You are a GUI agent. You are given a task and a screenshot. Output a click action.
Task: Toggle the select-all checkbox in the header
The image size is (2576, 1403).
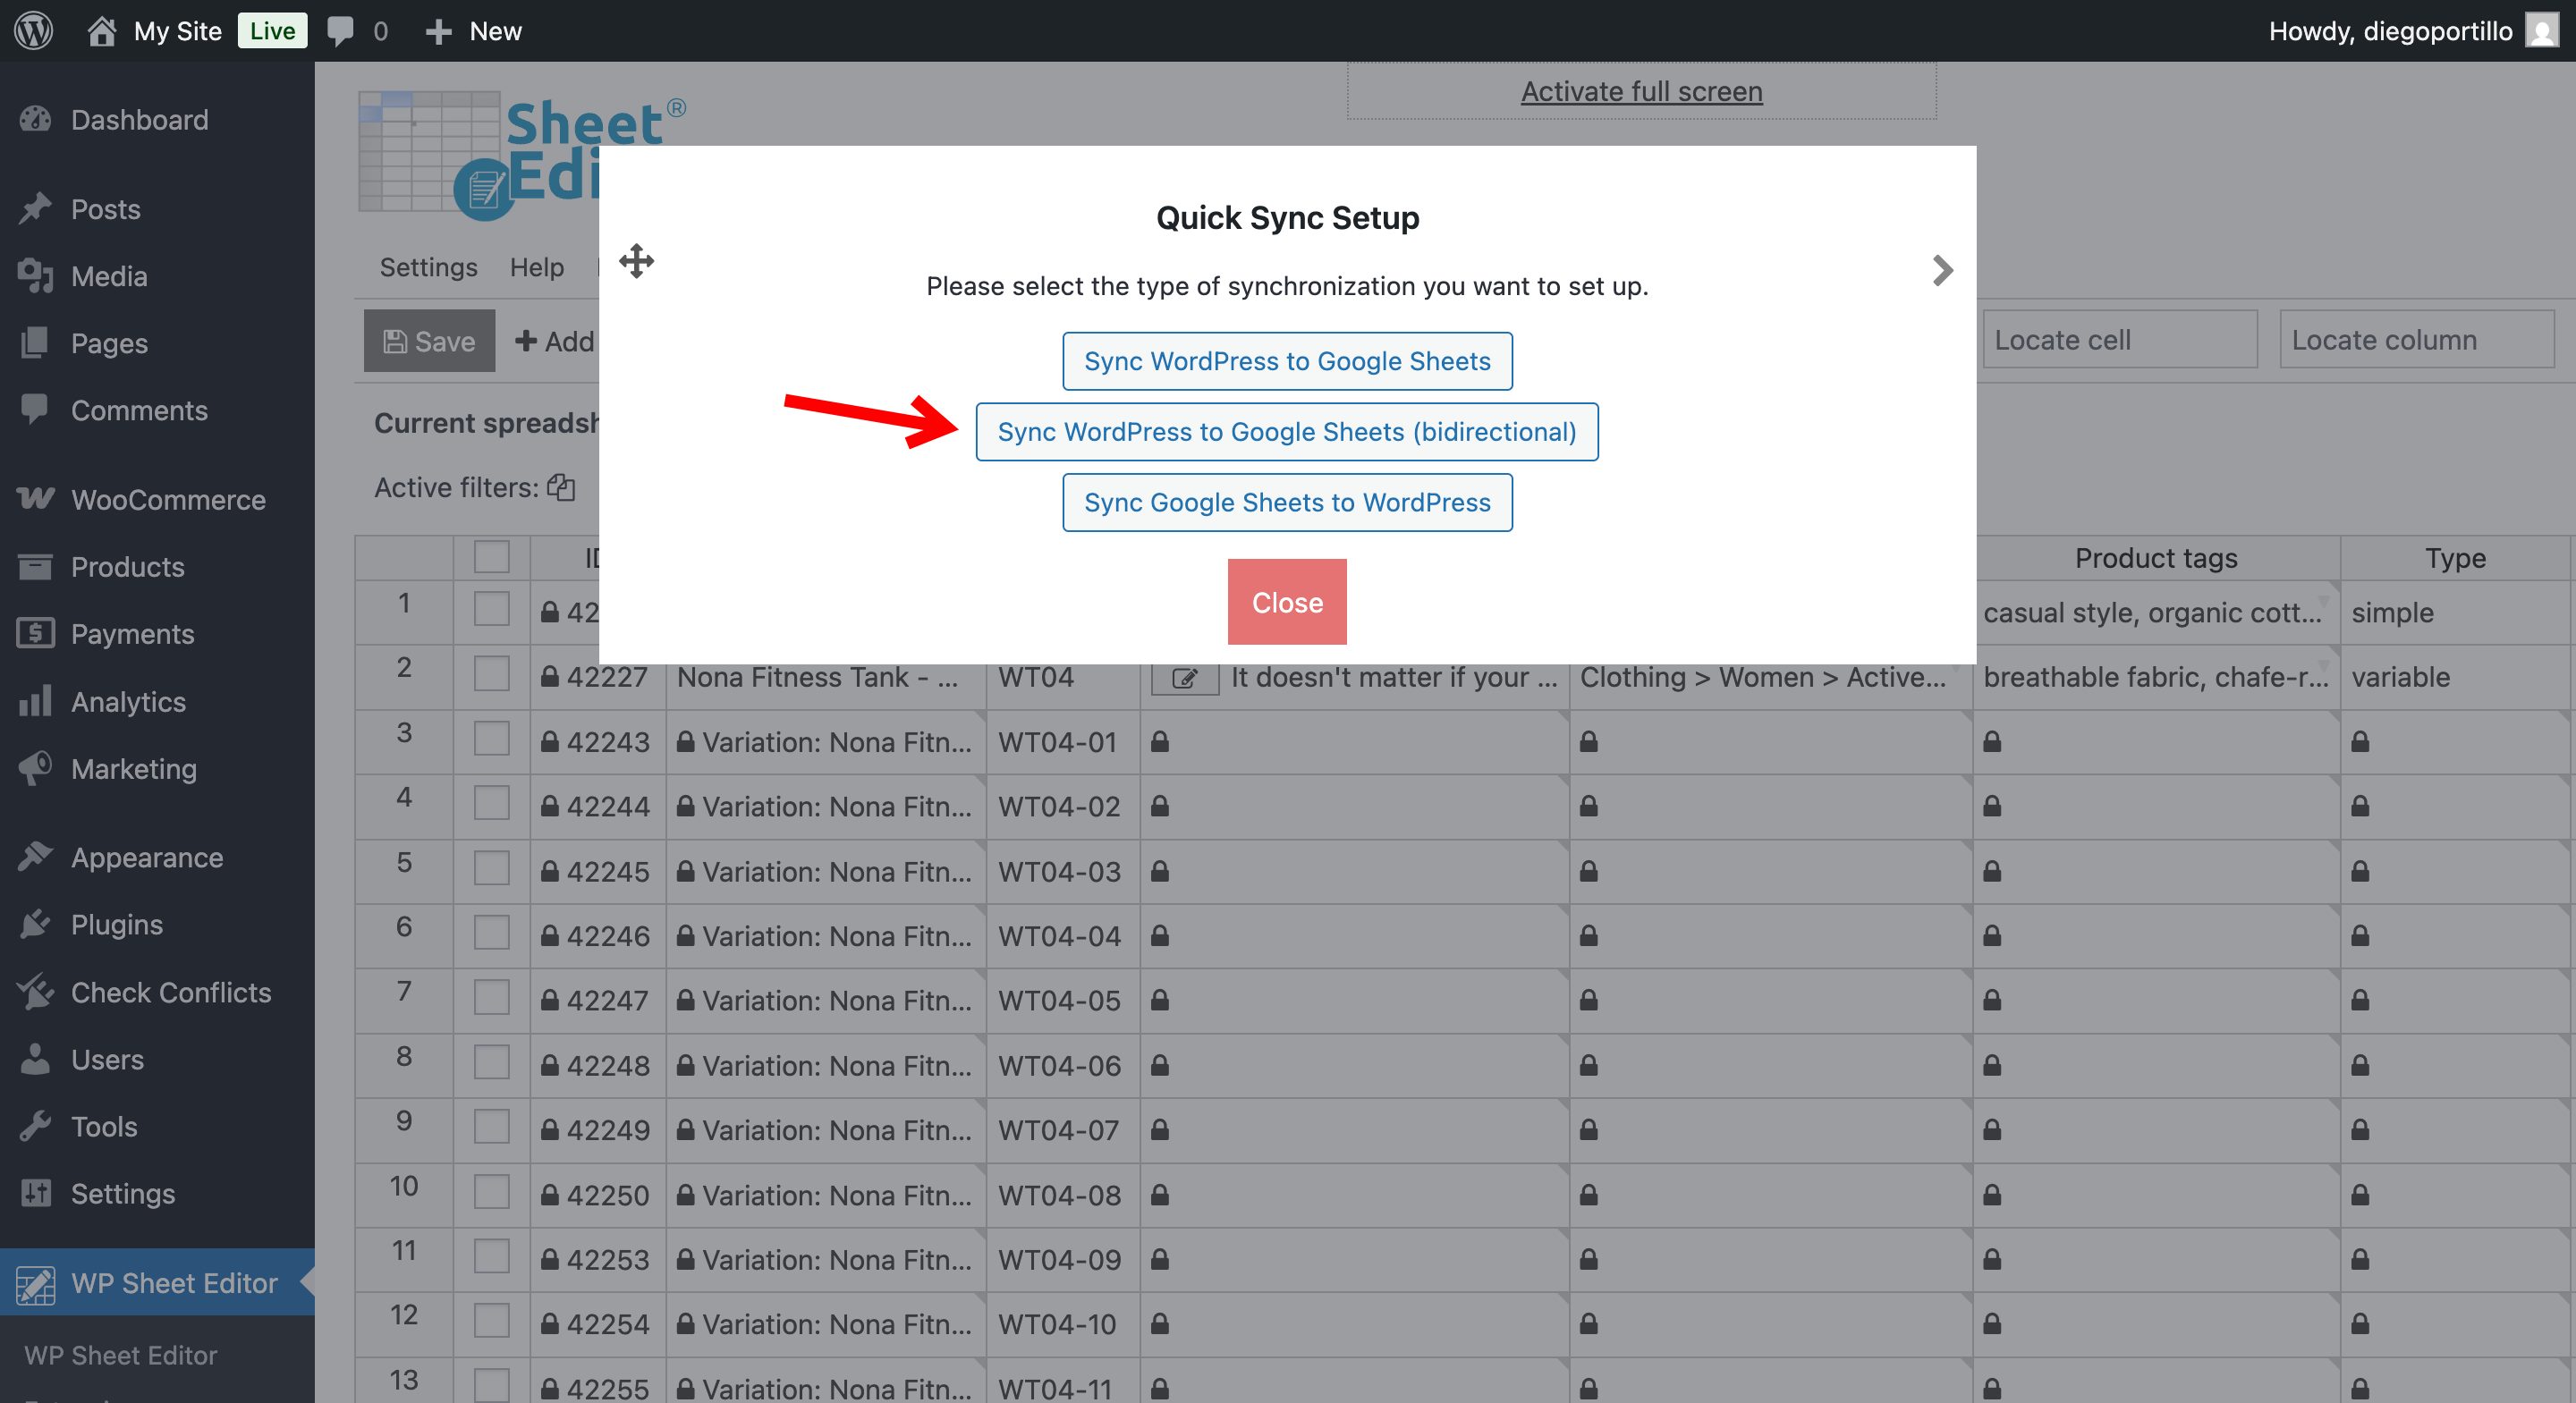491,557
